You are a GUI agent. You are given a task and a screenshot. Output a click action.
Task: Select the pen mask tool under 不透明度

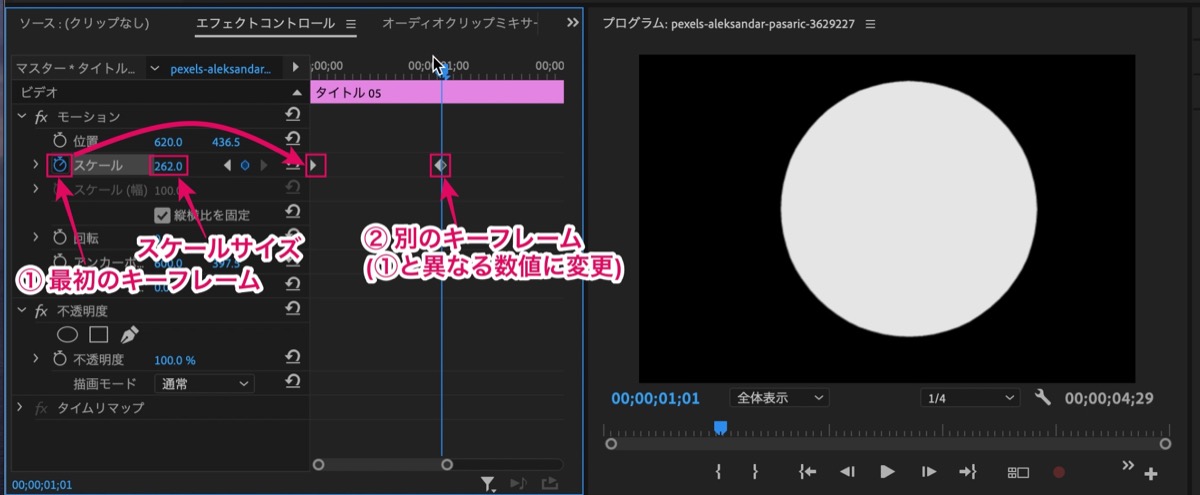[130, 334]
